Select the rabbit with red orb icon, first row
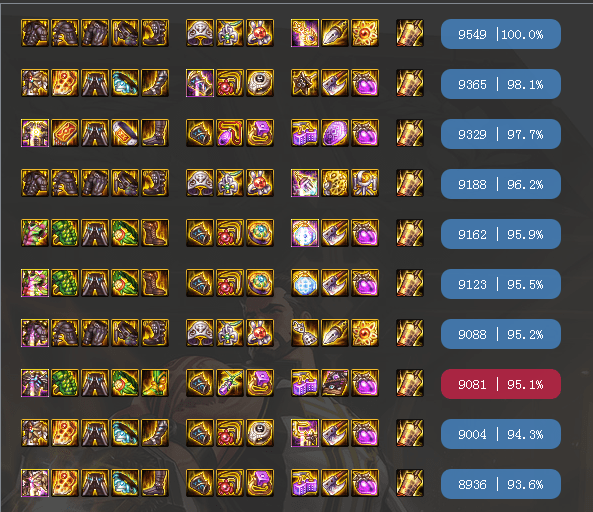The width and height of the screenshot is (593, 512). coord(260,33)
